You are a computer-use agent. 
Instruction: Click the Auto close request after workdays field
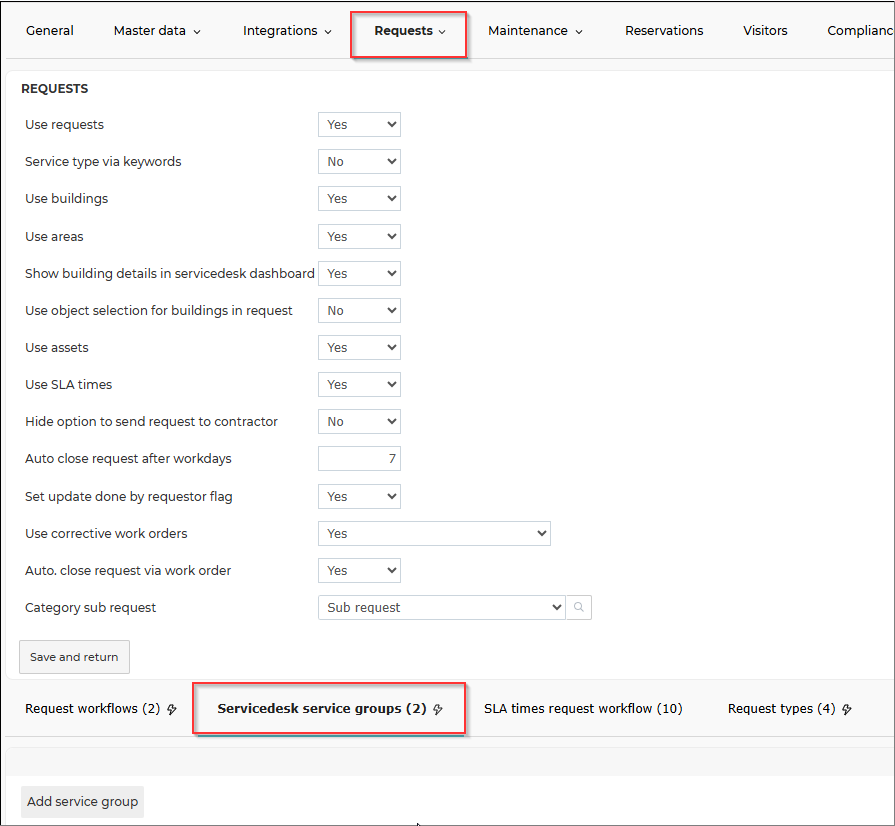[359, 458]
